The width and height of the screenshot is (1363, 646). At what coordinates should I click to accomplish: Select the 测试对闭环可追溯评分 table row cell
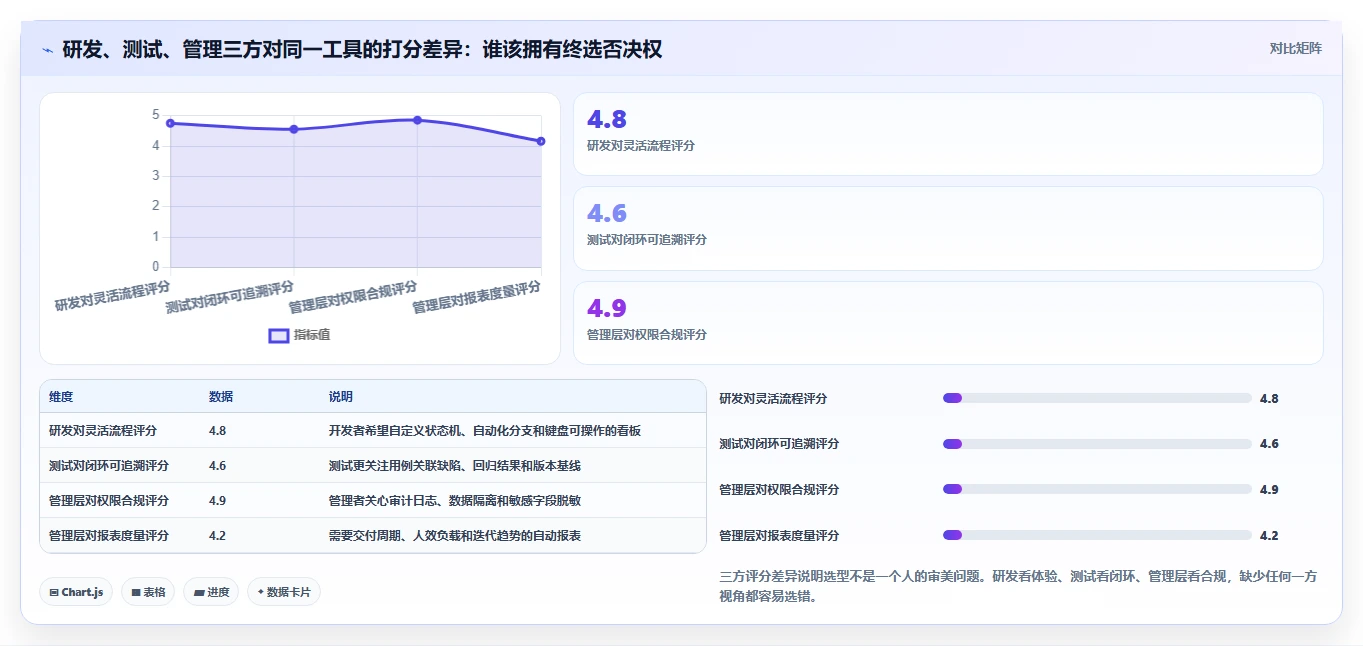coord(109,466)
